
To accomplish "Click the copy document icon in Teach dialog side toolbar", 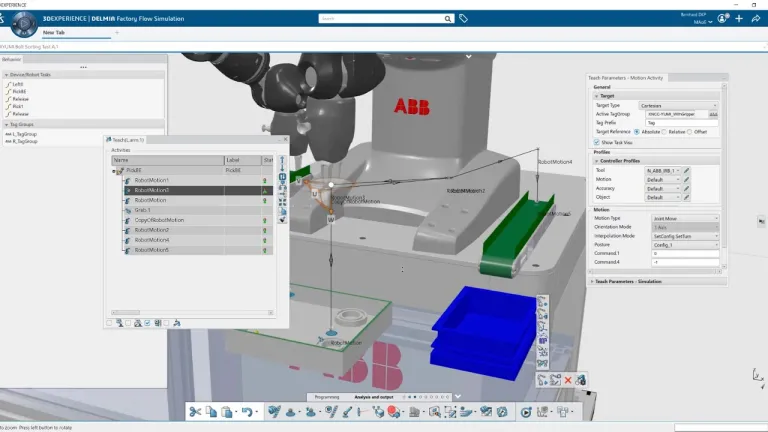I will click(283, 211).
